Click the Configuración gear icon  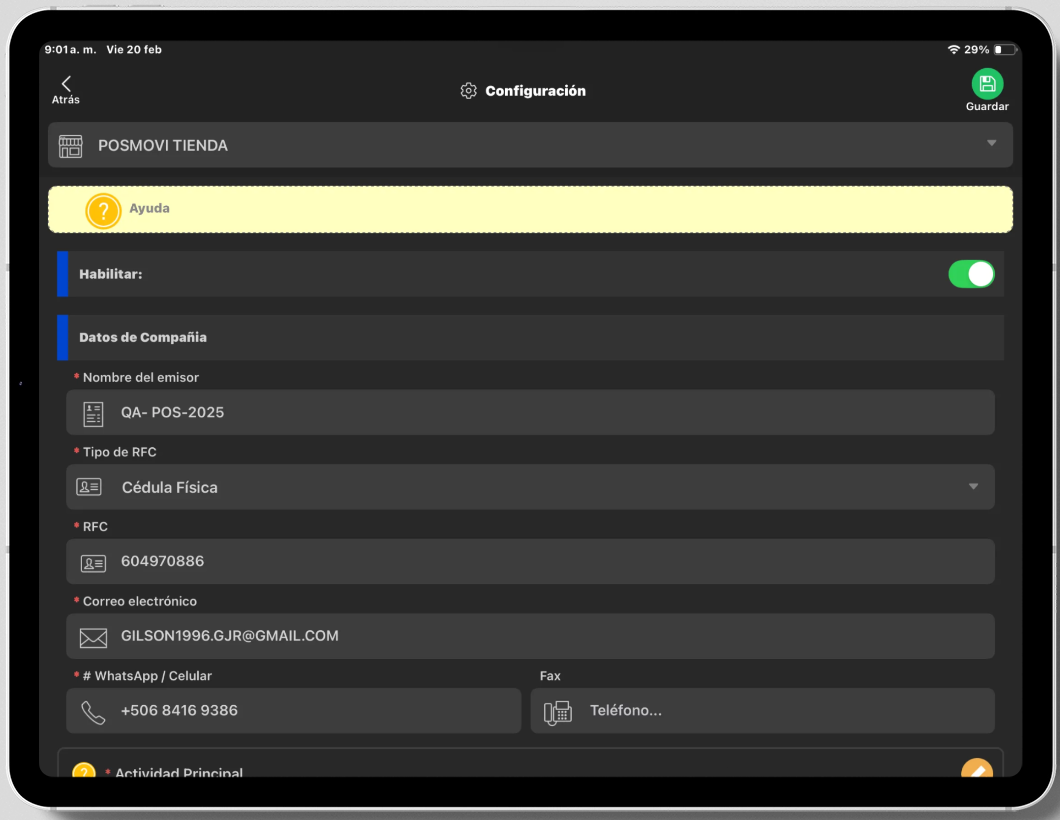(468, 91)
